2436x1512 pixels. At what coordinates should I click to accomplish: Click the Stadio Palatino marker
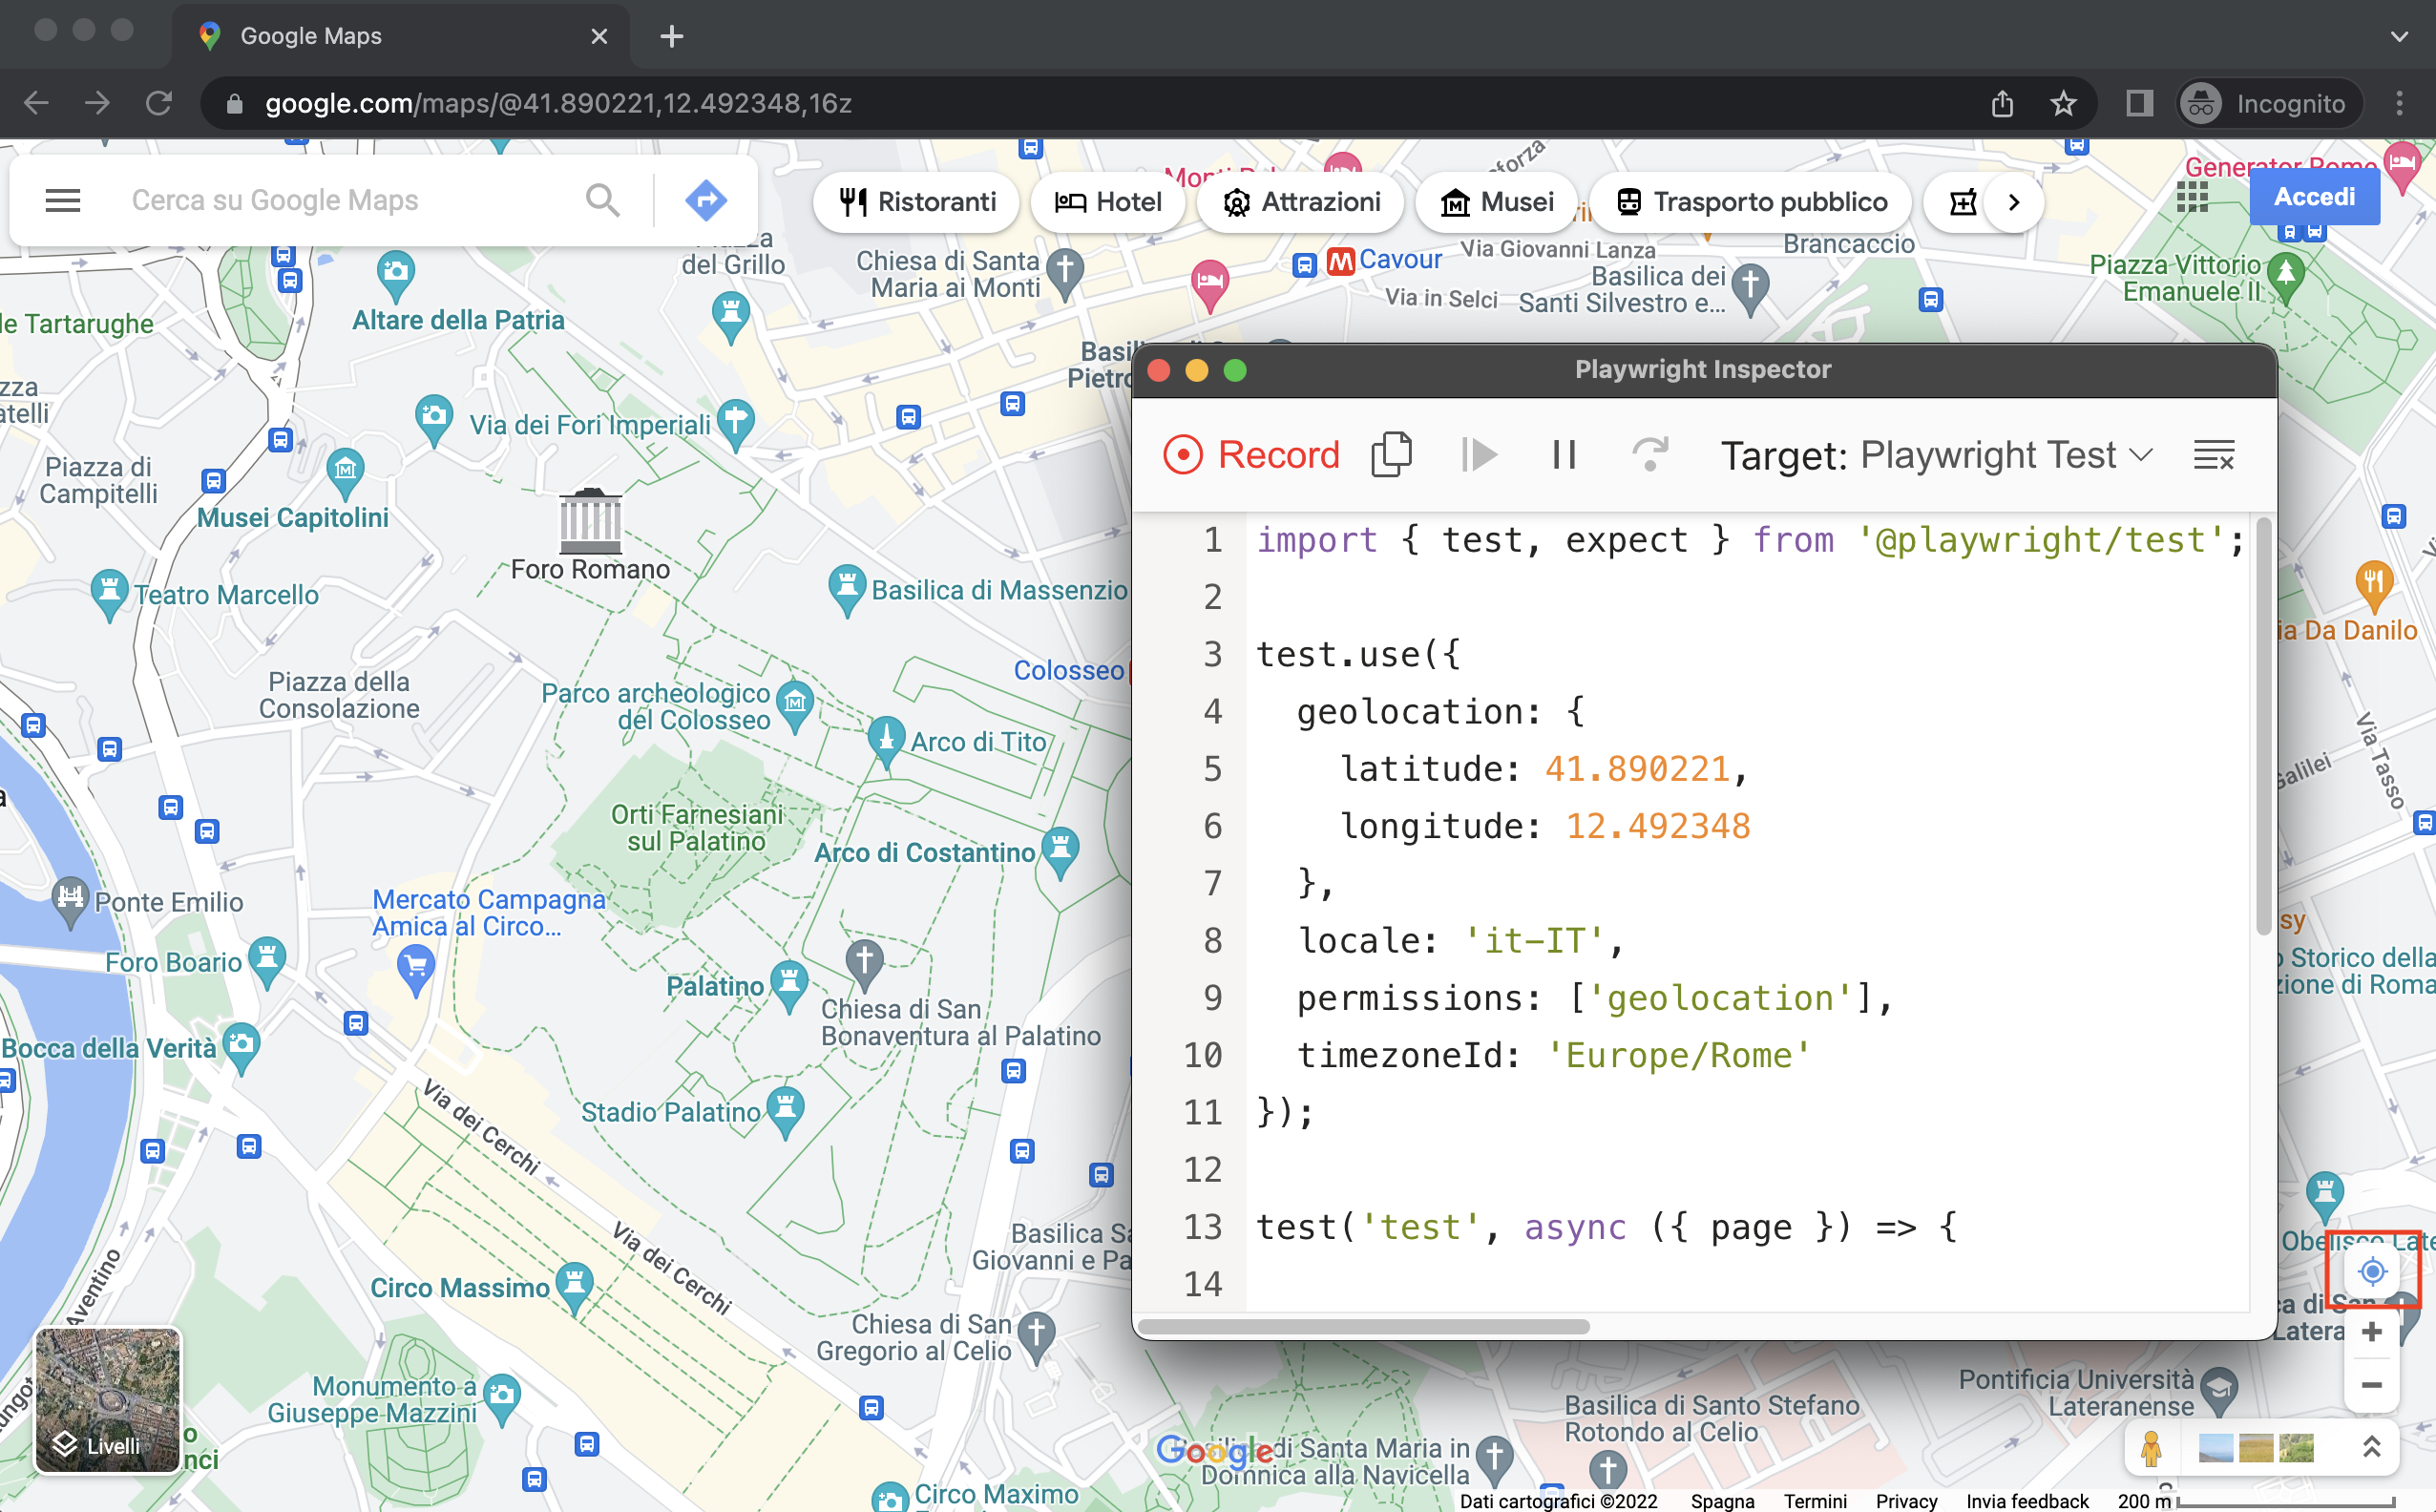(x=785, y=1111)
